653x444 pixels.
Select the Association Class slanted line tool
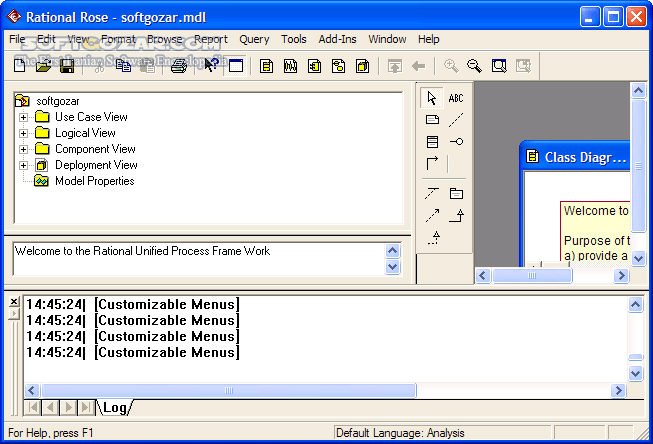432,194
